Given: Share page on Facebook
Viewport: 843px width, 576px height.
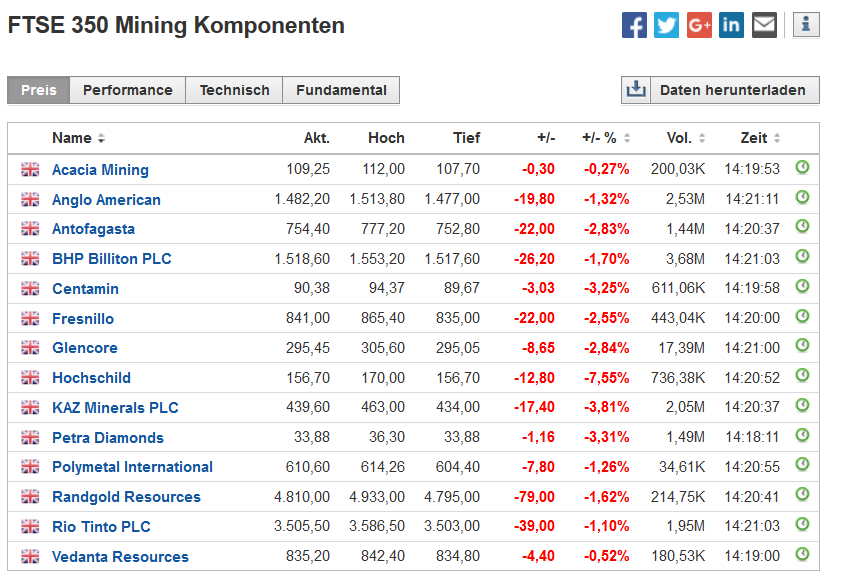Looking at the screenshot, I should (634, 25).
